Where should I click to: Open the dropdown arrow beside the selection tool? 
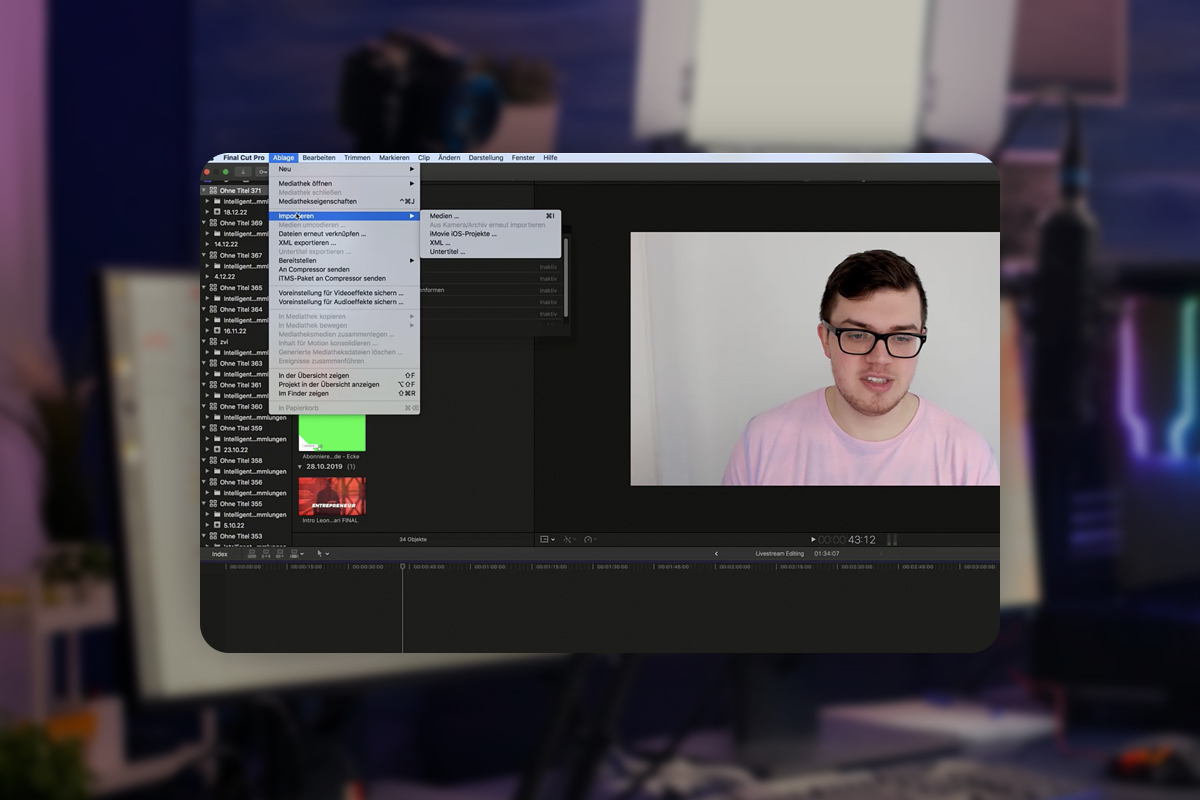click(x=327, y=554)
